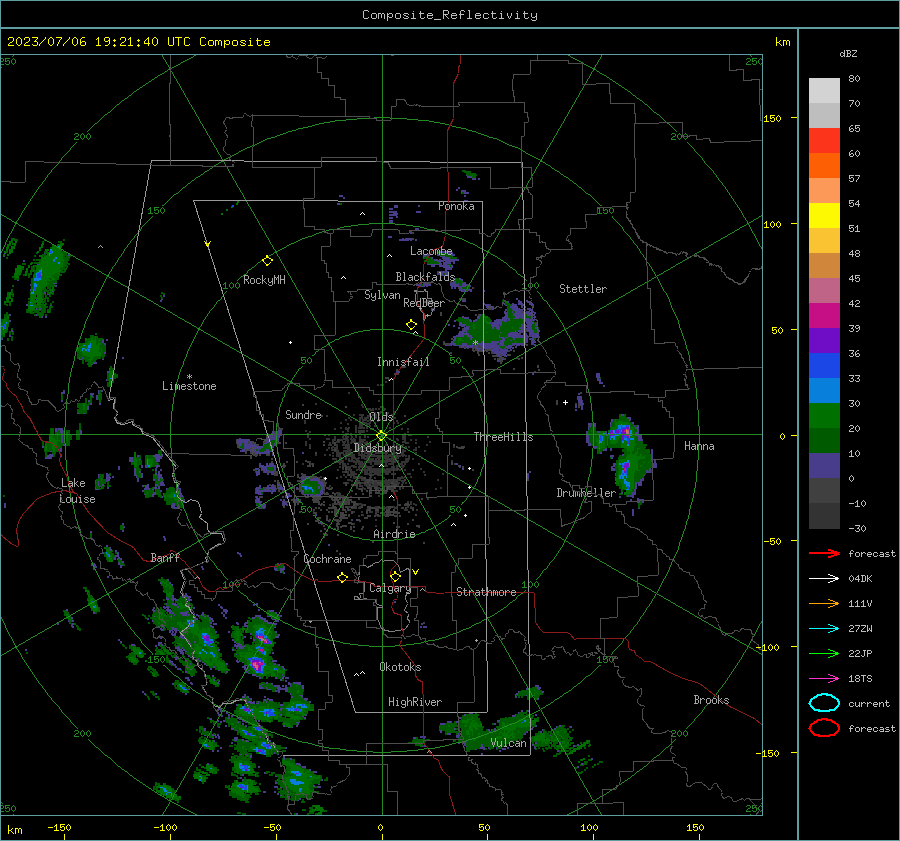Click the Ponoka city label
Image resolution: width=900 pixels, height=841 pixels.
pos(456,206)
